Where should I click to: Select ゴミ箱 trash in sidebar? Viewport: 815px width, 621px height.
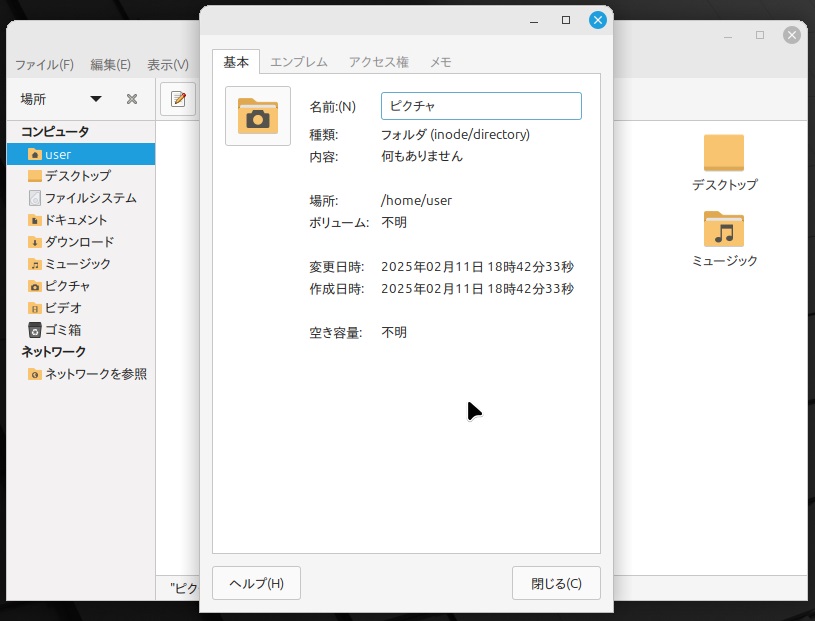(62, 330)
